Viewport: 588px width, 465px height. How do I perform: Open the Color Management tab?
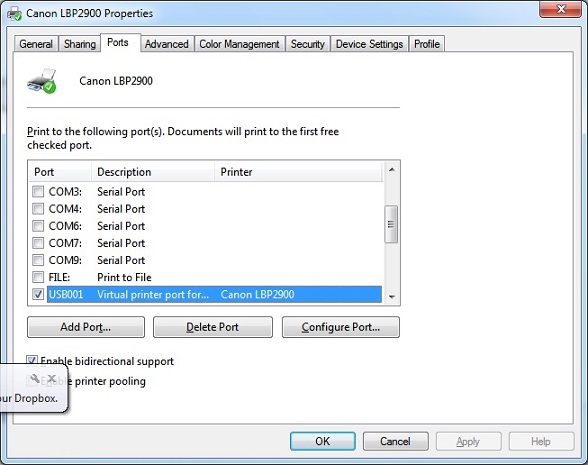[239, 44]
